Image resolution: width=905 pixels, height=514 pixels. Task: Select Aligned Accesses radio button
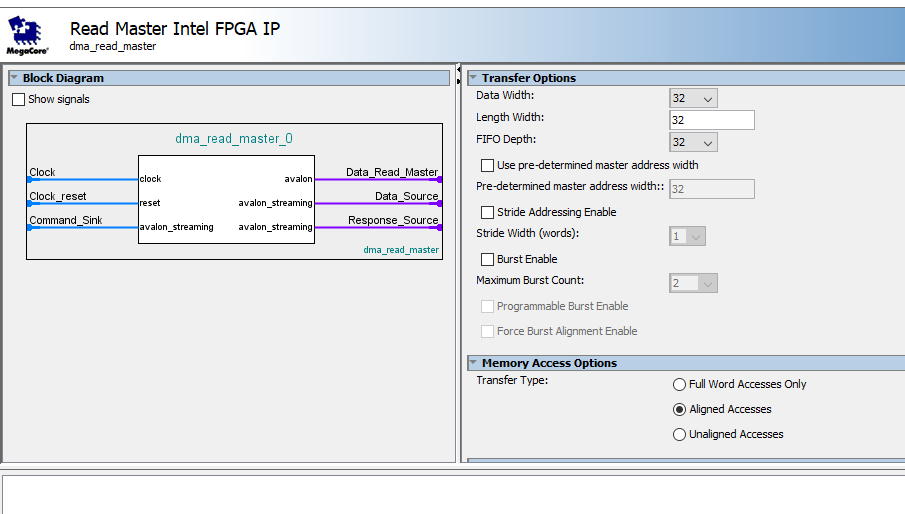[x=679, y=409]
